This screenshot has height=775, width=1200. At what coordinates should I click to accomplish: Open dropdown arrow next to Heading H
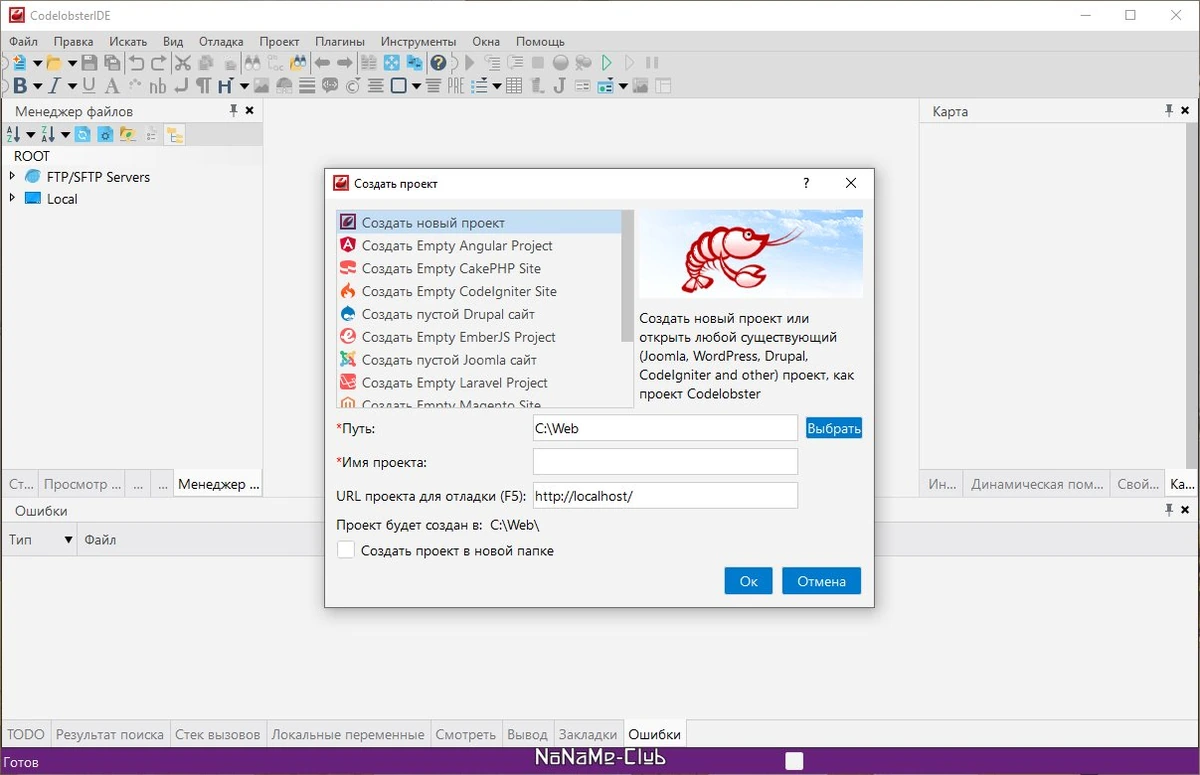tap(244, 86)
